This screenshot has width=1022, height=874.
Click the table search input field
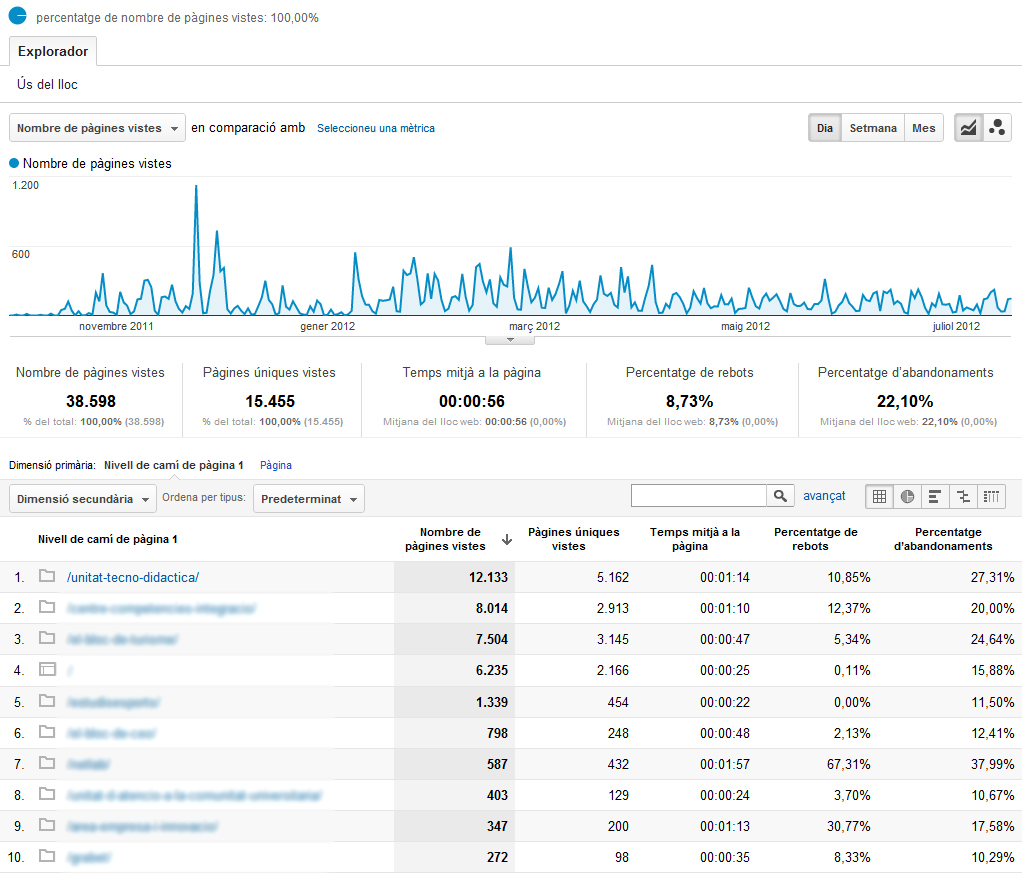pos(698,496)
